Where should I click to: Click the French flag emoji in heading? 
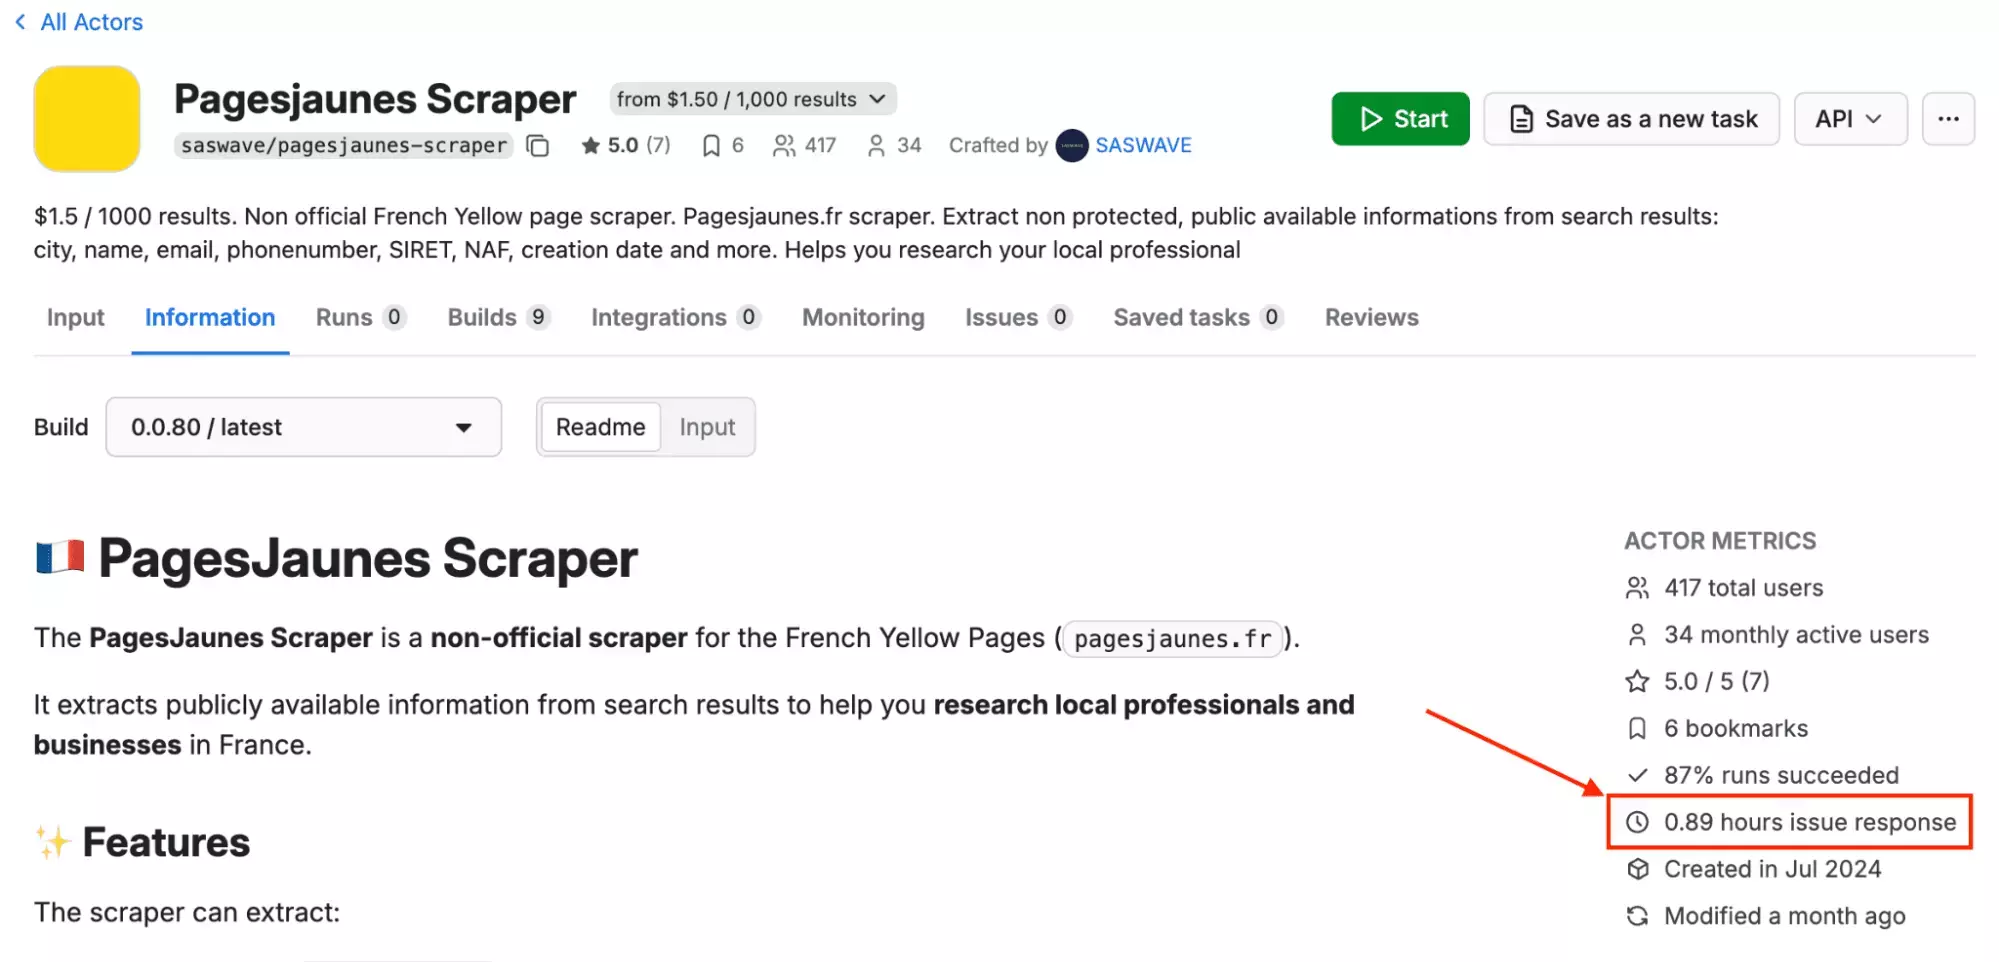pos(60,558)
